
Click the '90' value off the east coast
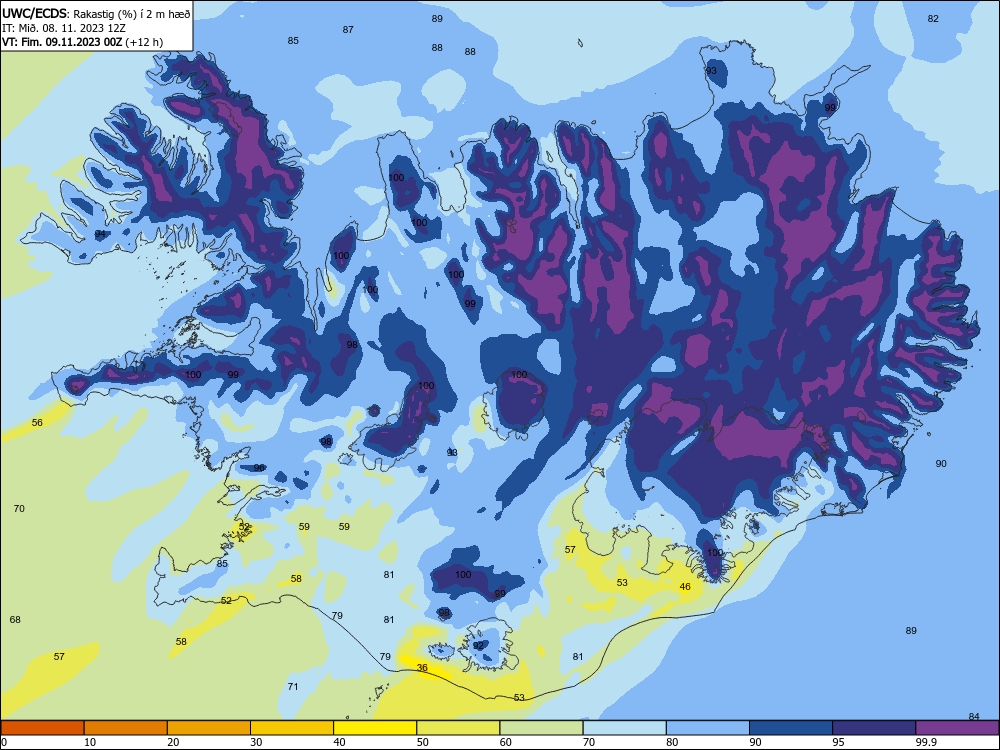pyautogui.click(x=941, y=464)
